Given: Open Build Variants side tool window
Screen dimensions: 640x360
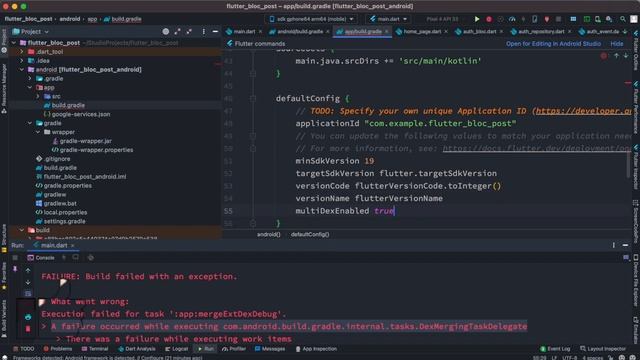Looking at the screenshot, I should (x=4, y=319).
